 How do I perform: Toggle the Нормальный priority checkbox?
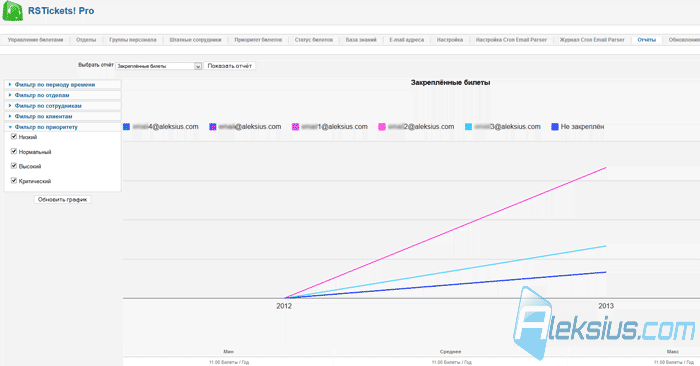coord(14,151)
